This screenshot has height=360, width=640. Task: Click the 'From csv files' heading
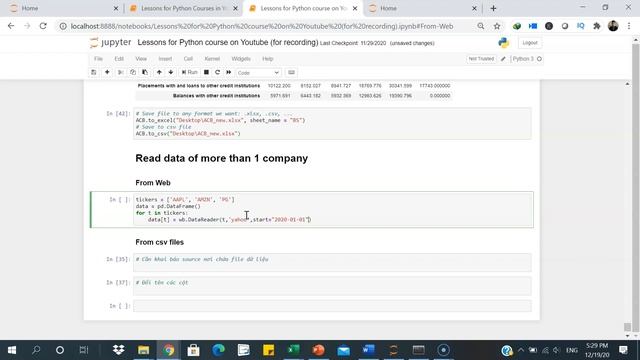pos(160,242)
